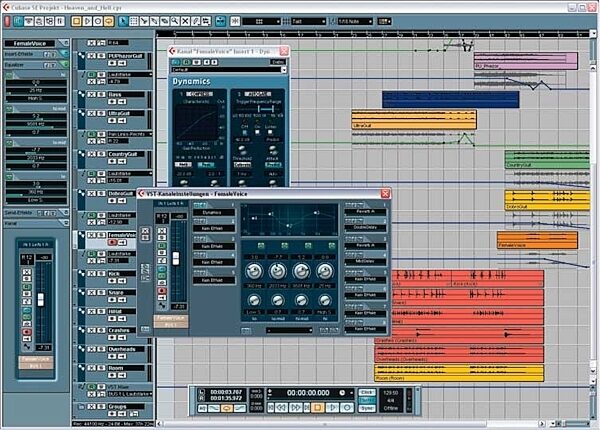The image size is (600, 430).
Task: Click the red Activate Project button
Action: 7,21
